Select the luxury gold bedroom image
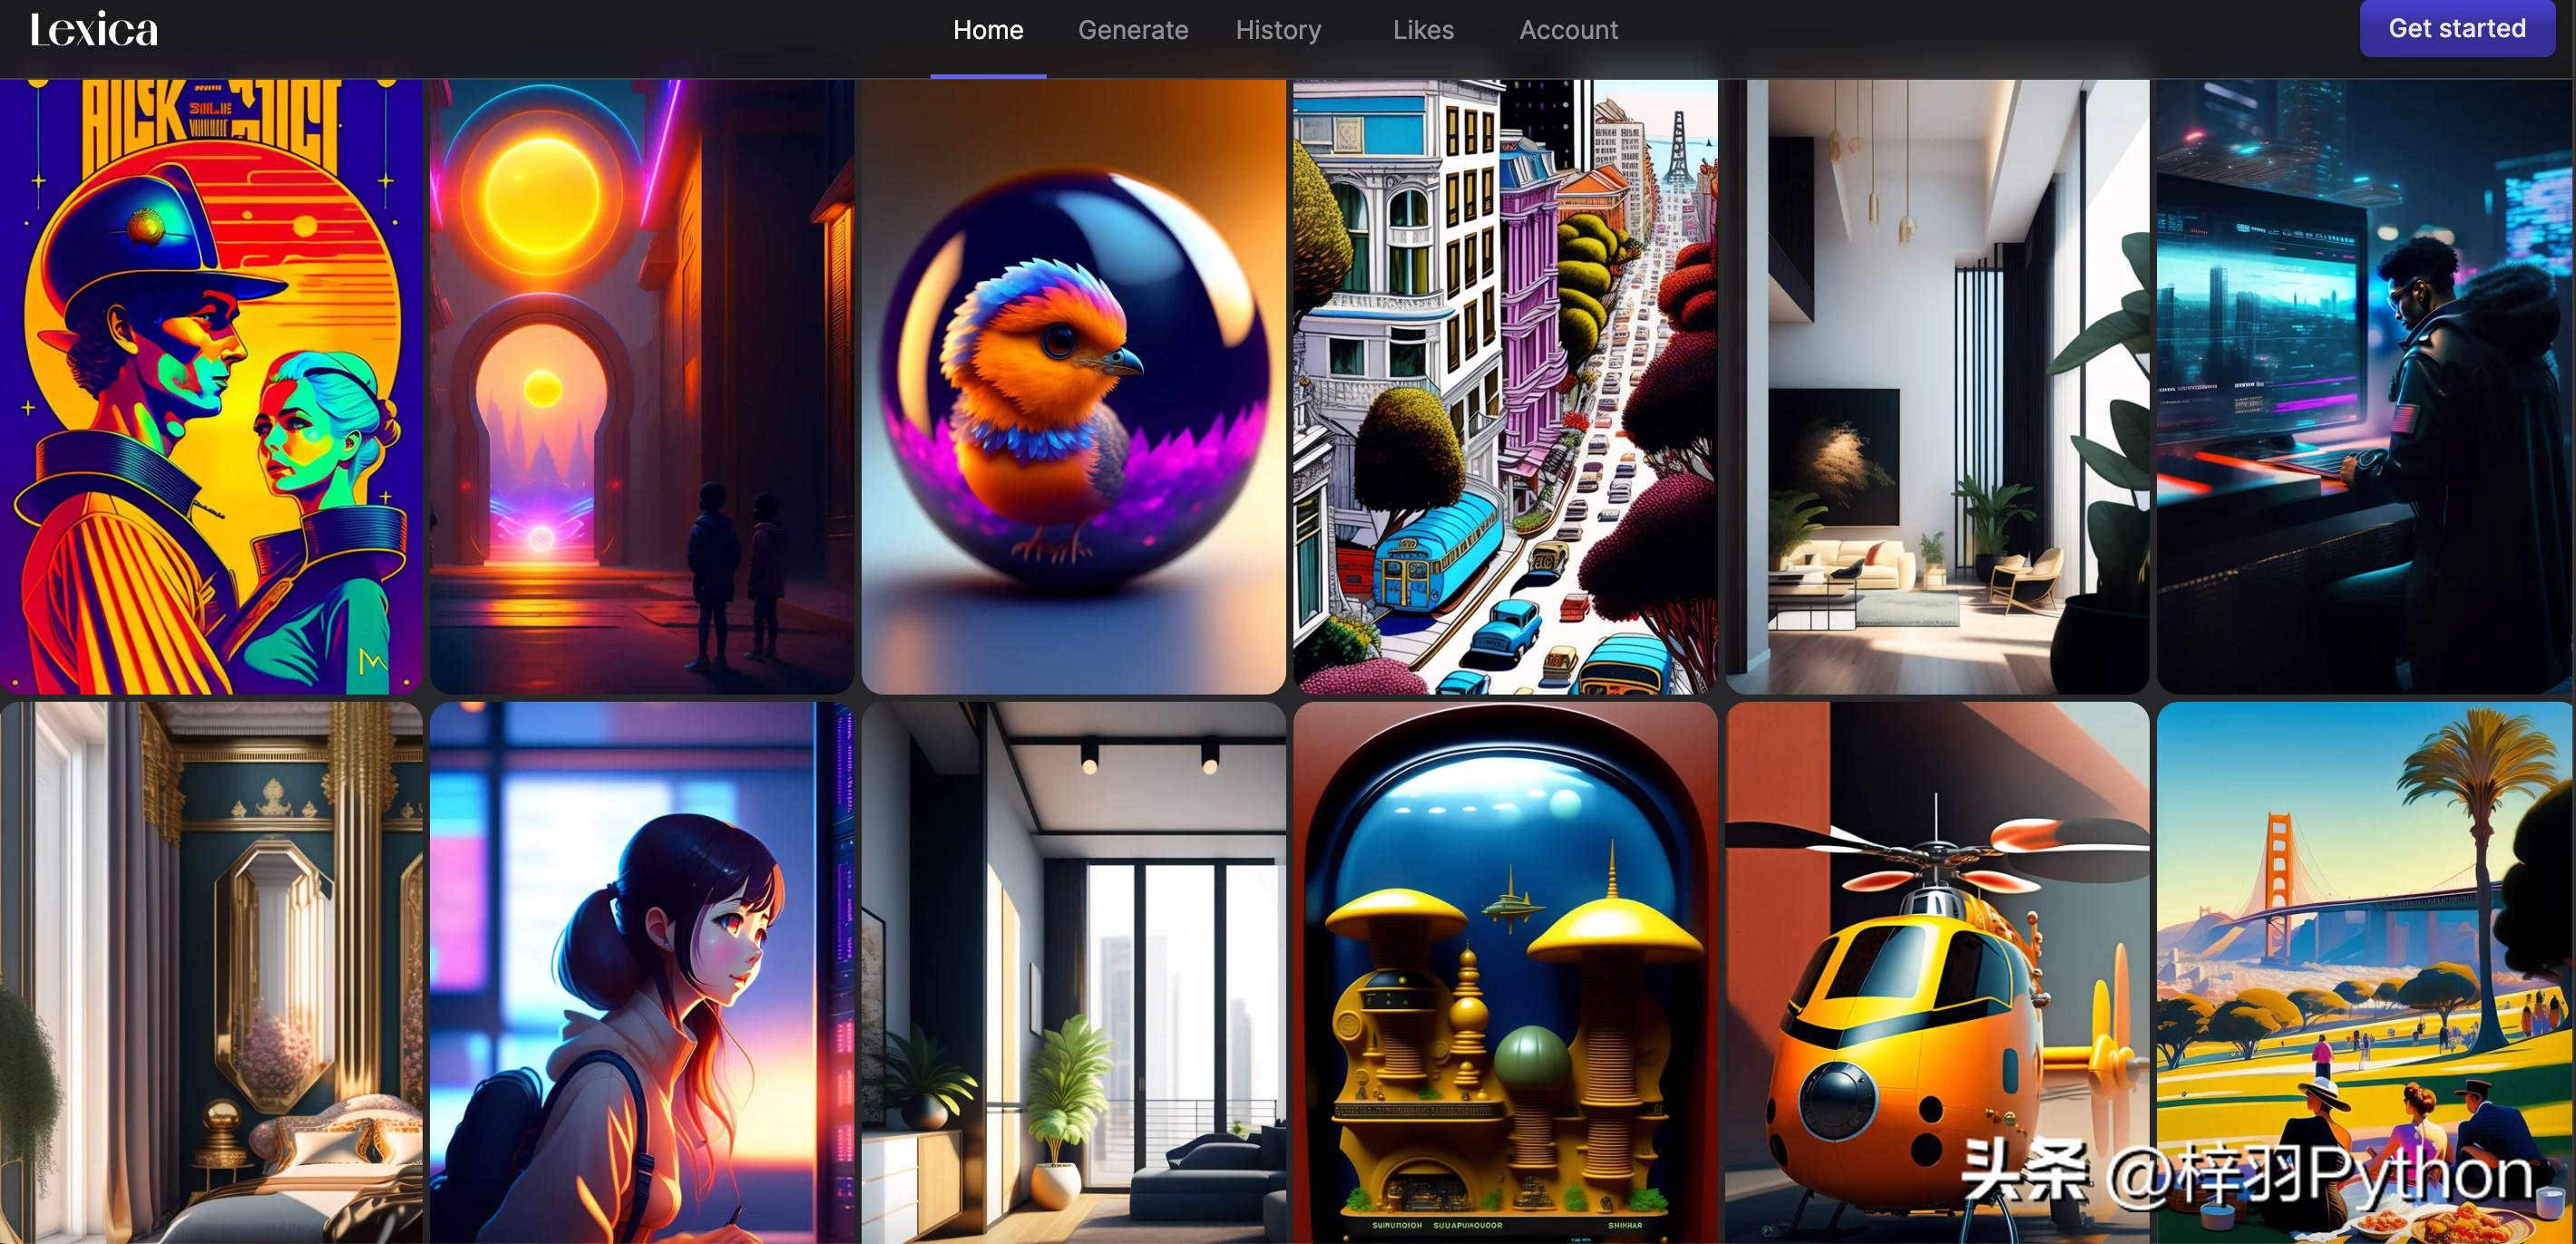 click(211, 972)
